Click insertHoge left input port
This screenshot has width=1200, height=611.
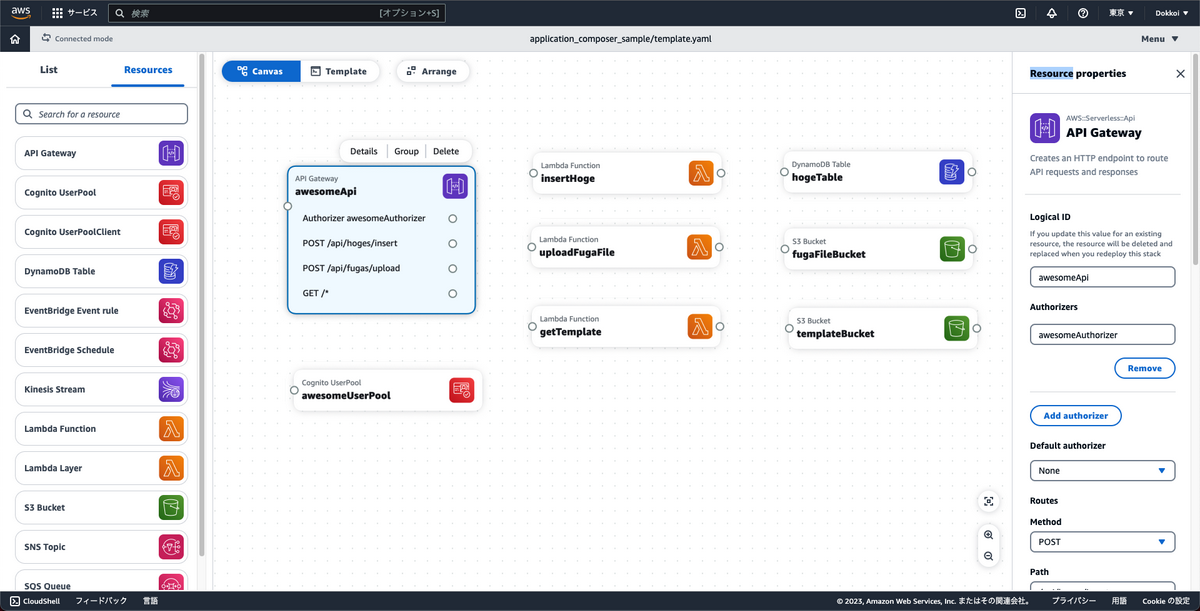pyautogui.click(x=533, y=172)
